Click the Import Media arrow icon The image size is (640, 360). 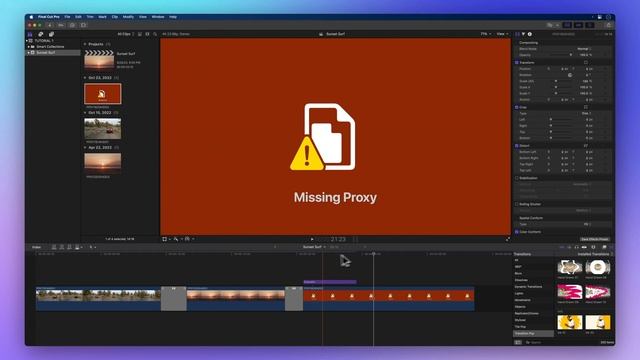click(x=50, y=25)
